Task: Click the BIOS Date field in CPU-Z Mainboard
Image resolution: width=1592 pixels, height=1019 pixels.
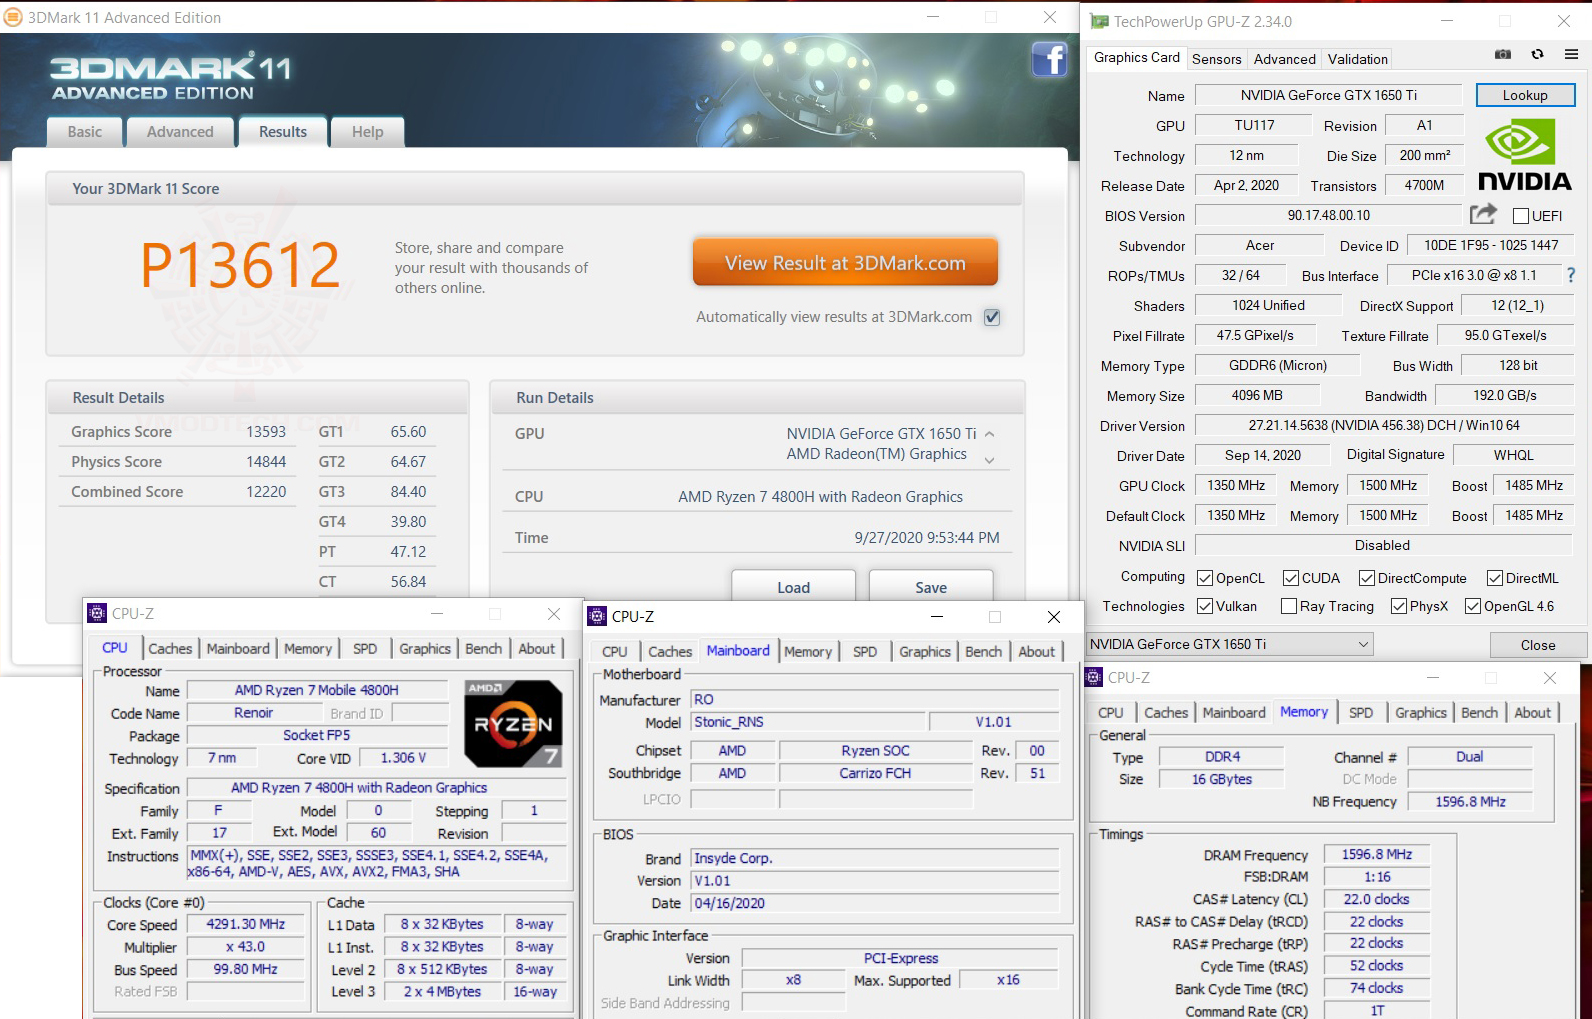Action: pos(875,903)
